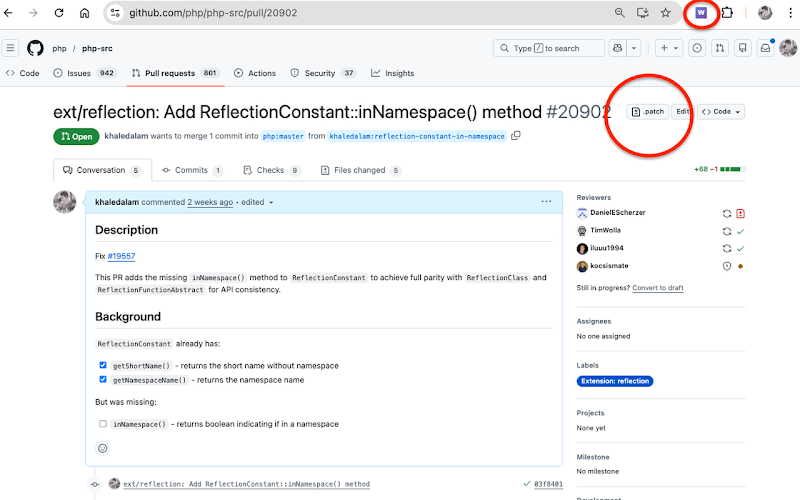Screen dimensions: 800x500
Task: Add an emoji reaction to the comment
Action: (103, 448)
